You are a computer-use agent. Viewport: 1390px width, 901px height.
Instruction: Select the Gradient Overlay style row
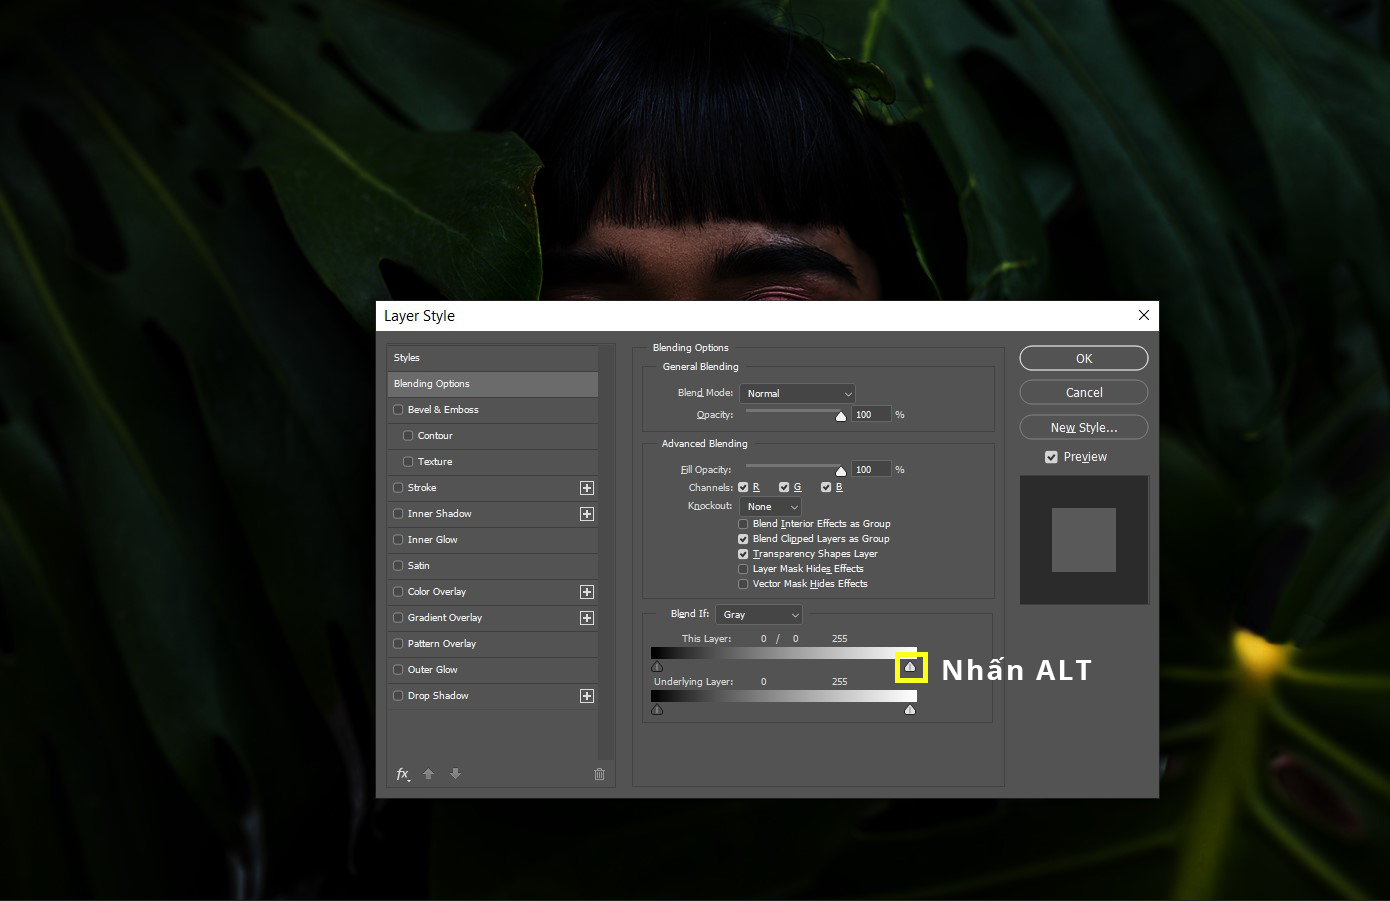click(x=493, y=618)
